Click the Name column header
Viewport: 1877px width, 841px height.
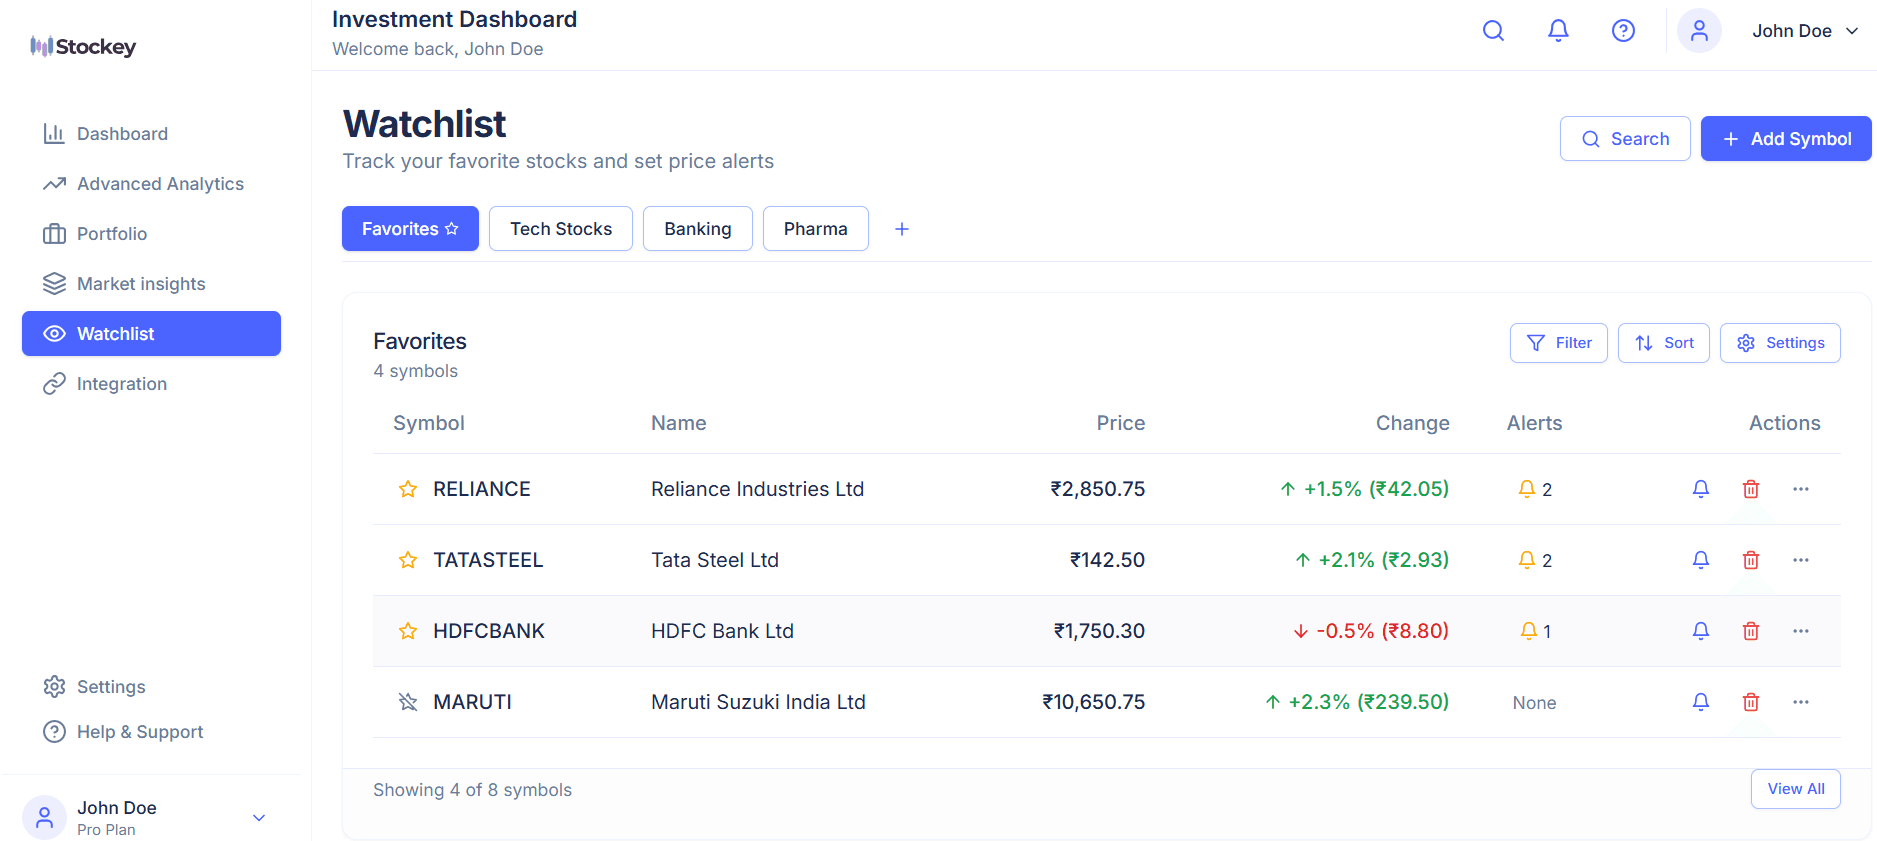click(x=679, y=423)
